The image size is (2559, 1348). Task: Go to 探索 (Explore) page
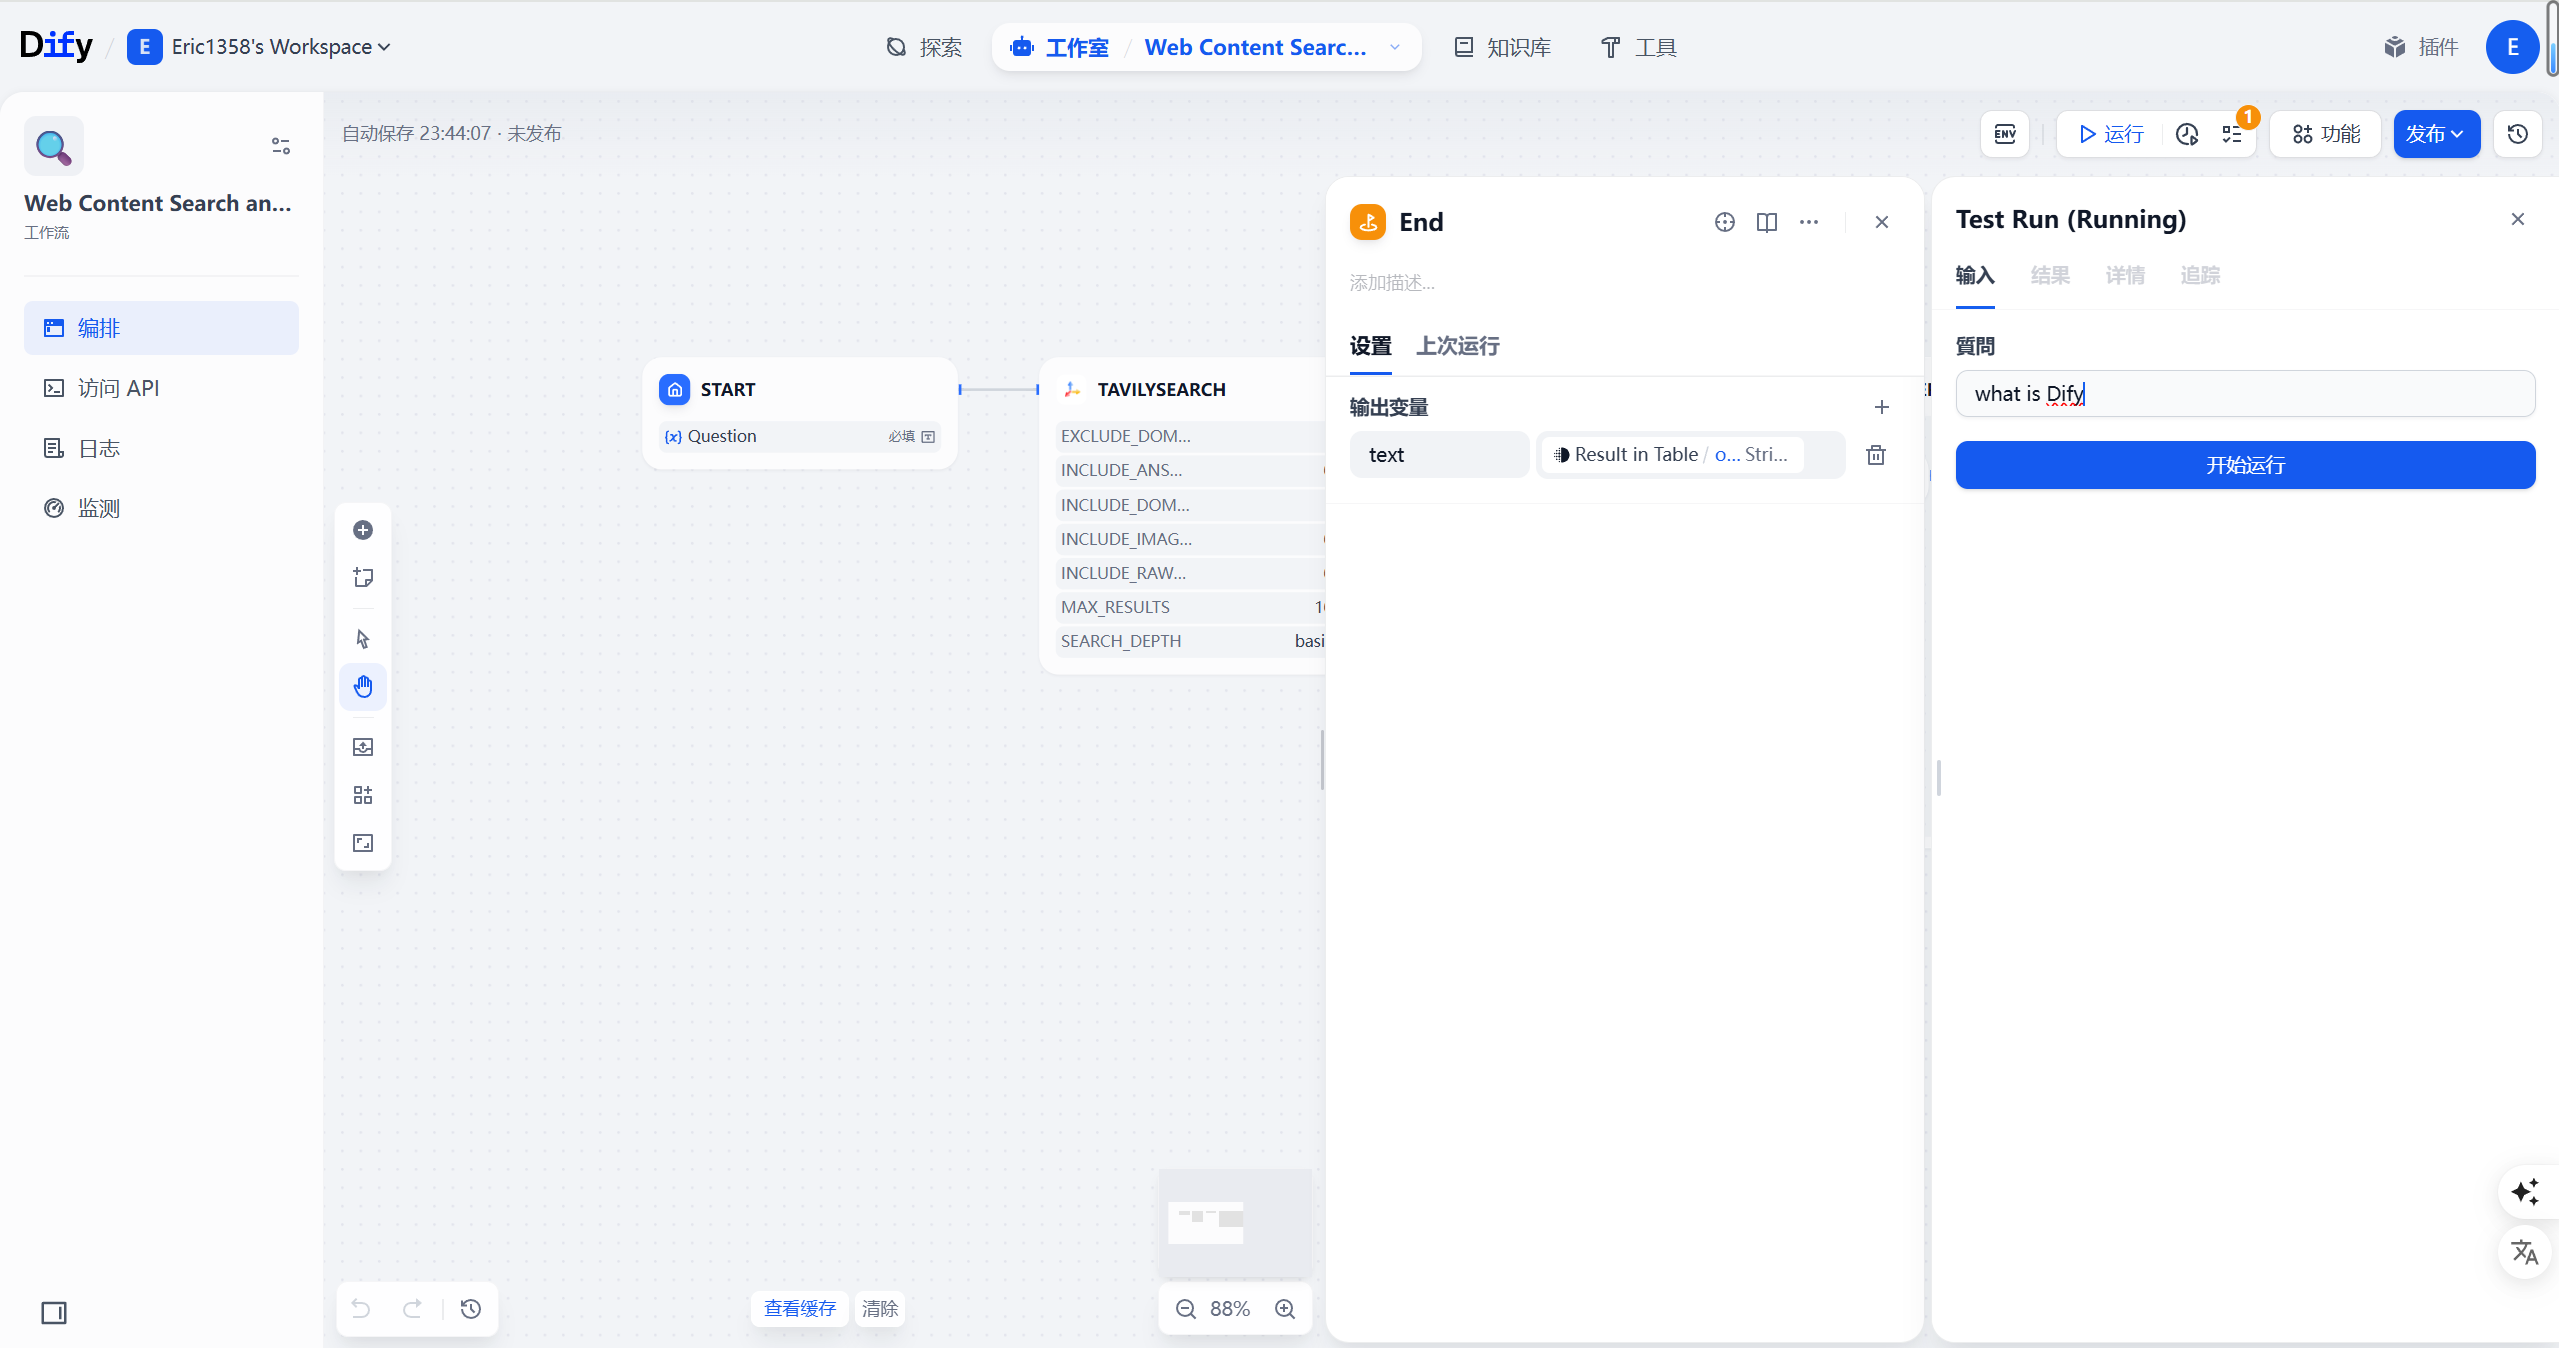coord(924,47)
